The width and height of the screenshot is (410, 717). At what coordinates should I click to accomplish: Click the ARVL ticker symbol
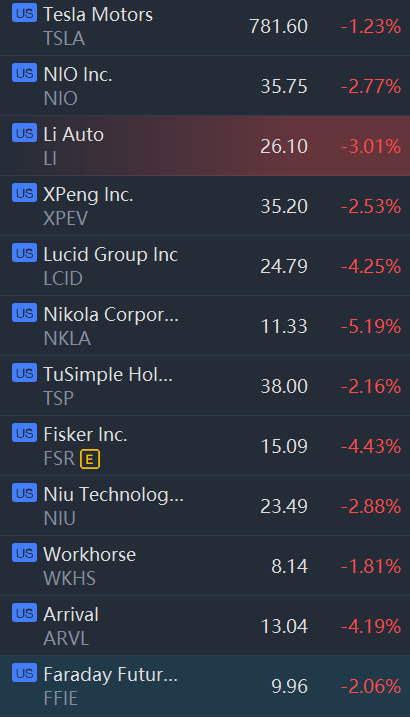click(x=66, y=638)
